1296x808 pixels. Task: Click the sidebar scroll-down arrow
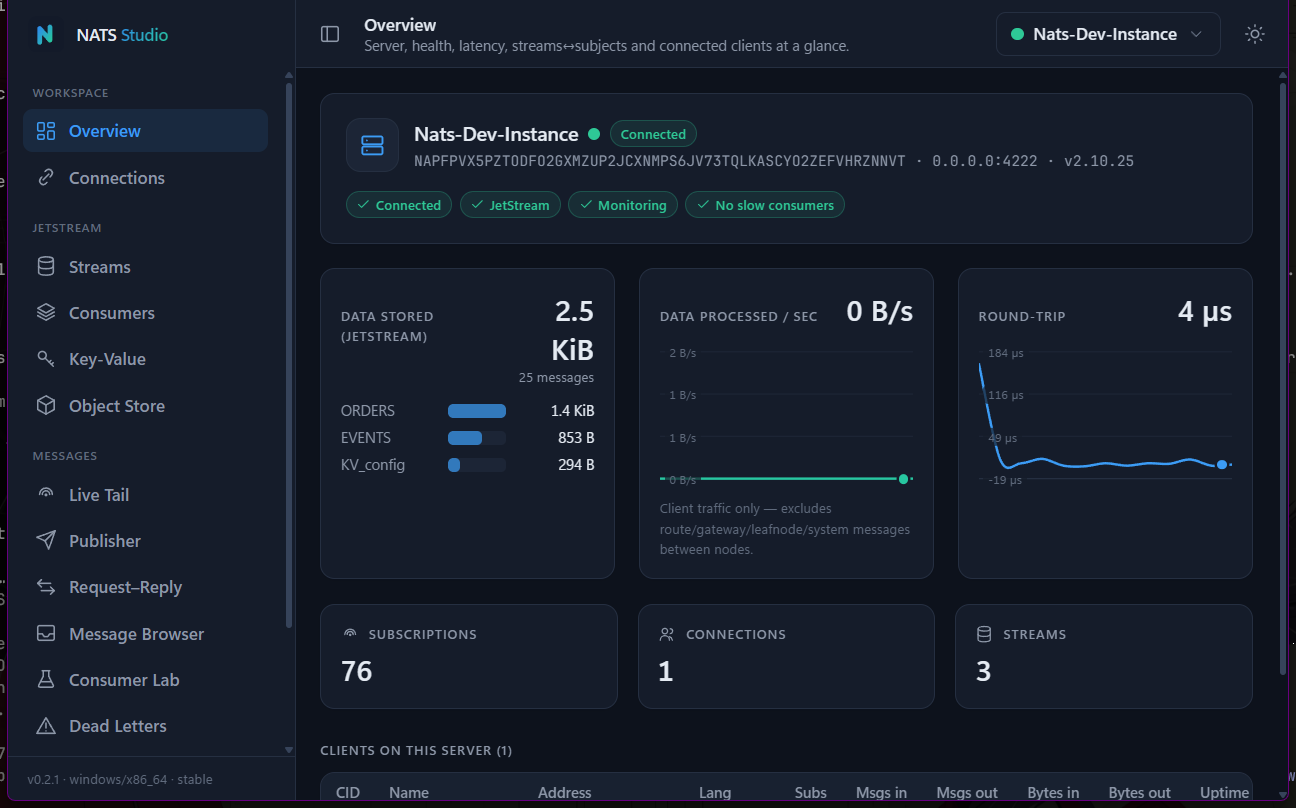tap(289, 750)
